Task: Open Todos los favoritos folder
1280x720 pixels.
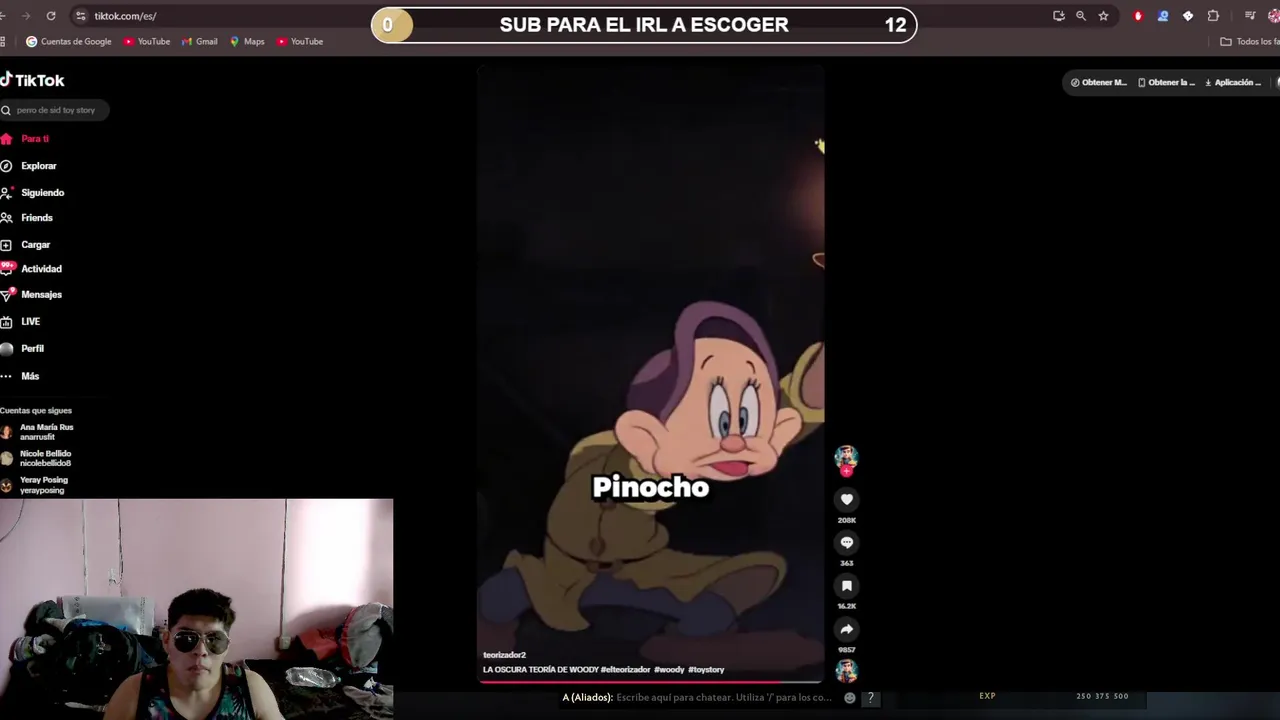Action: click(1250, 42)
